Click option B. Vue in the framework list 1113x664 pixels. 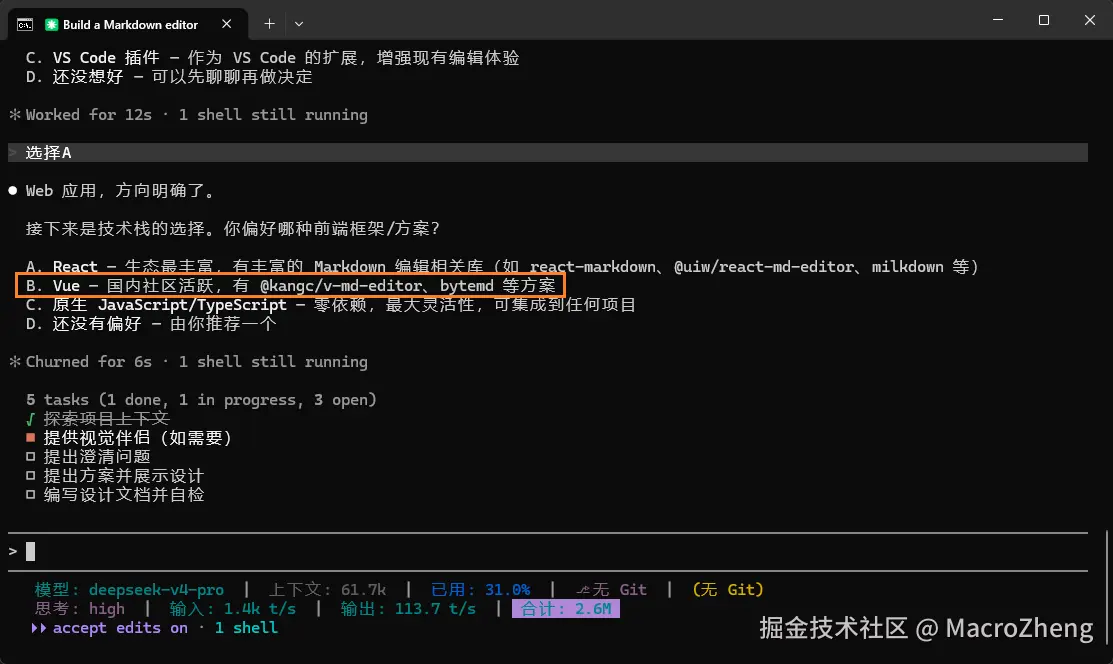(x=290, y=285)
